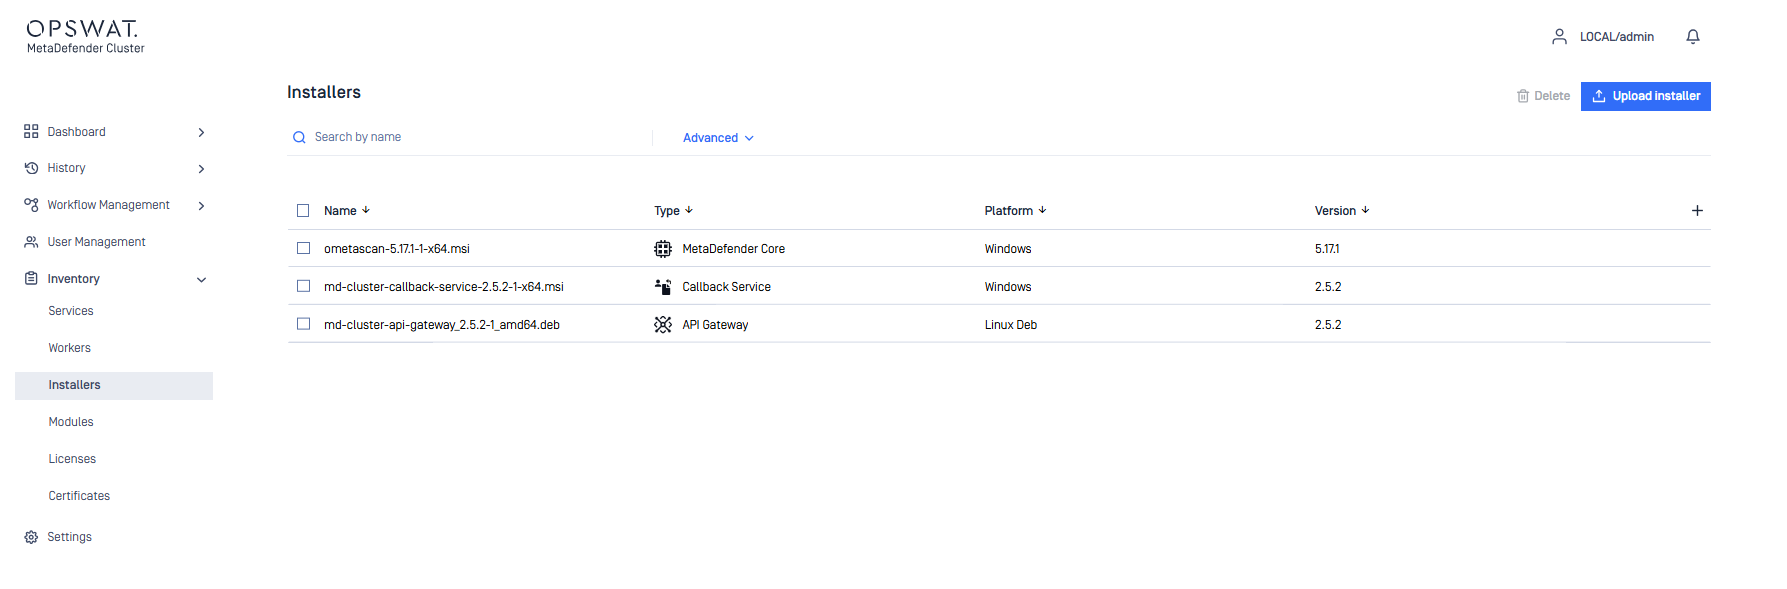This screenshot has width=1787, height=589.
Task: Tick the md-cluster-api-gateway deb checkbox
Action: [303, 324]
